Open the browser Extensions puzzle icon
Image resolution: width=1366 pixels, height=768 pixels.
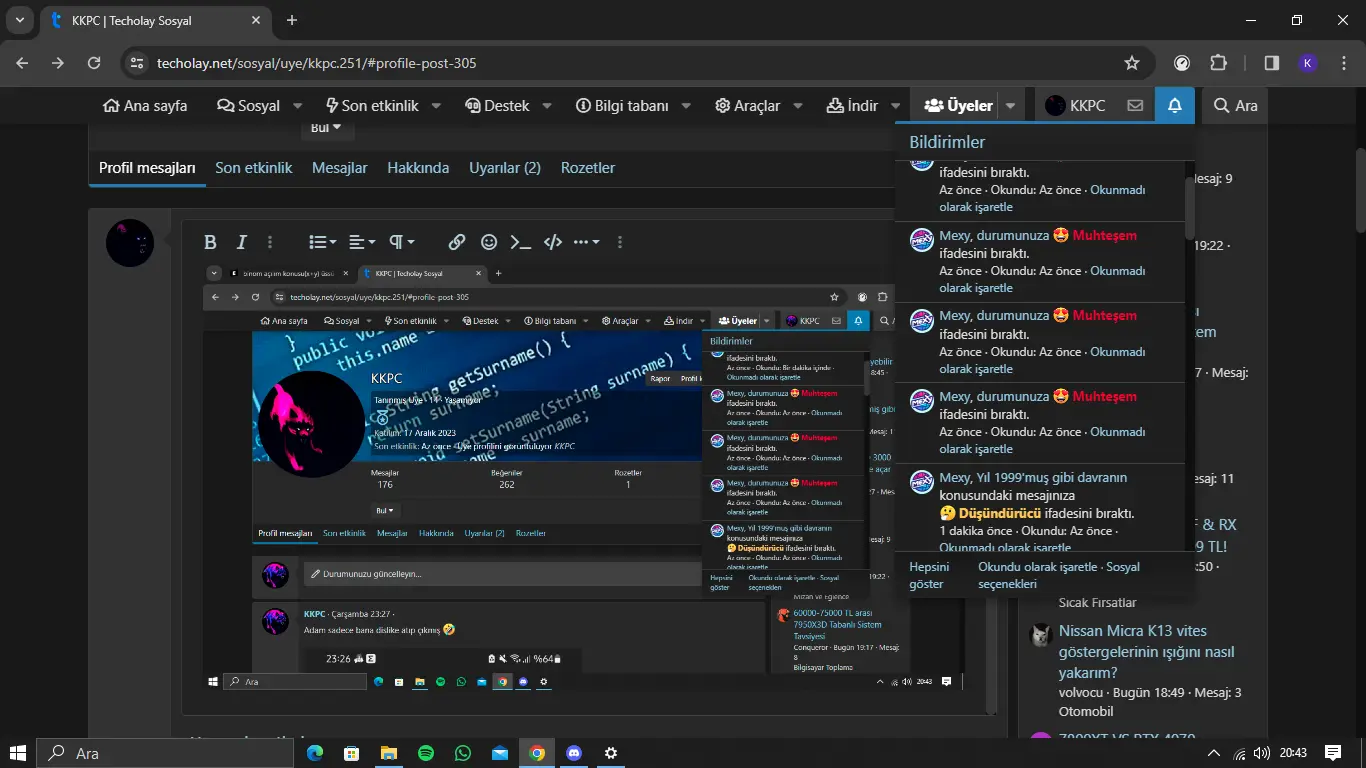coord(1218,63)
